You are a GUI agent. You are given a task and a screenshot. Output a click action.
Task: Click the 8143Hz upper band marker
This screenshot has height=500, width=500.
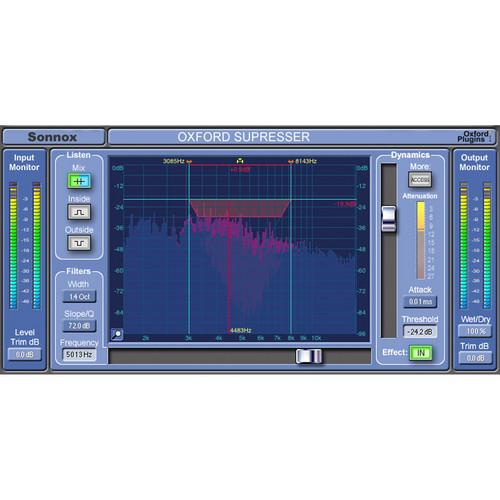pos(303,161)
